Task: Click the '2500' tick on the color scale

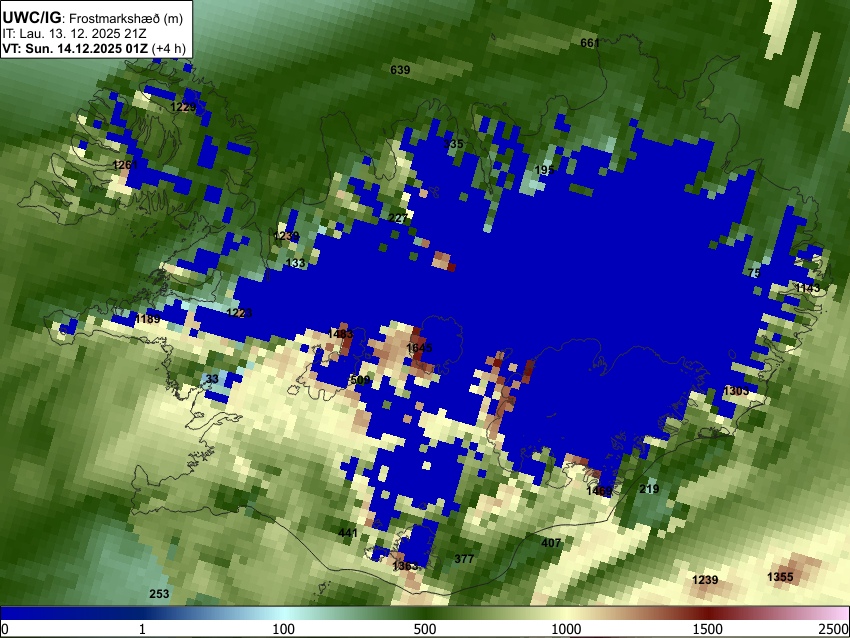Action: tap(834, 629)
